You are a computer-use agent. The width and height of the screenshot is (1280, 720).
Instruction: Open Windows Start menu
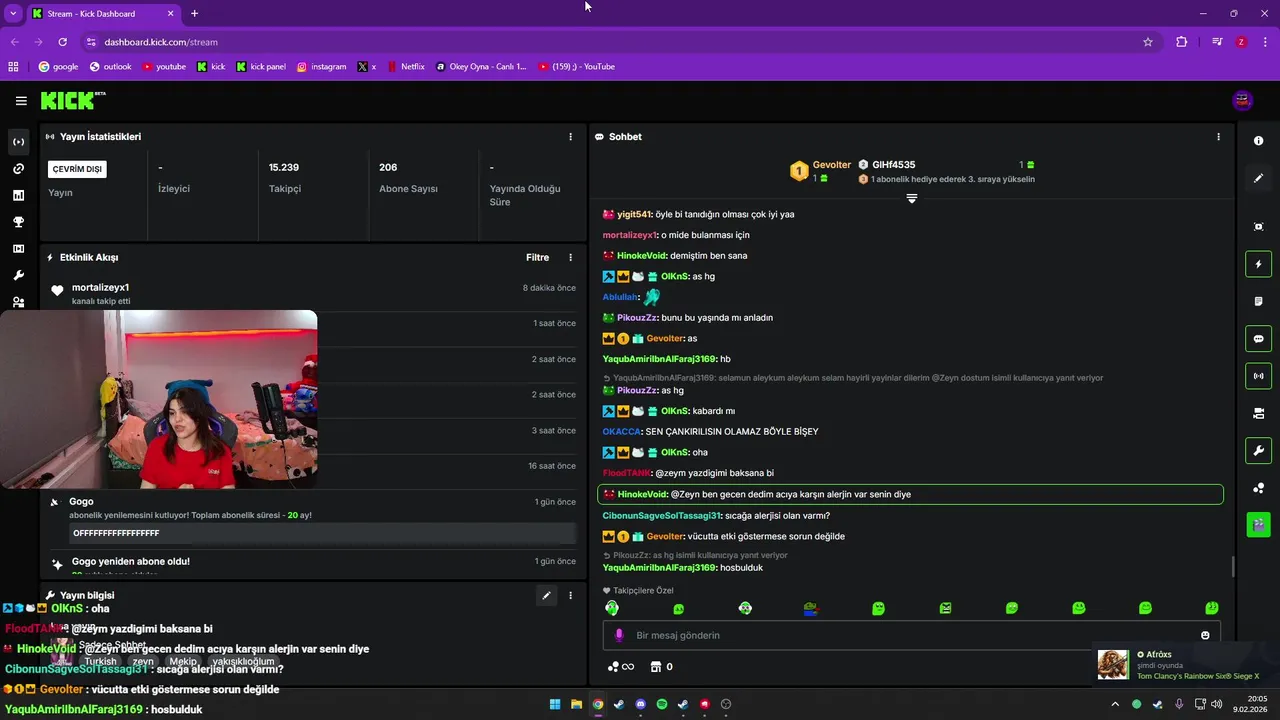[x=555, y=704]
